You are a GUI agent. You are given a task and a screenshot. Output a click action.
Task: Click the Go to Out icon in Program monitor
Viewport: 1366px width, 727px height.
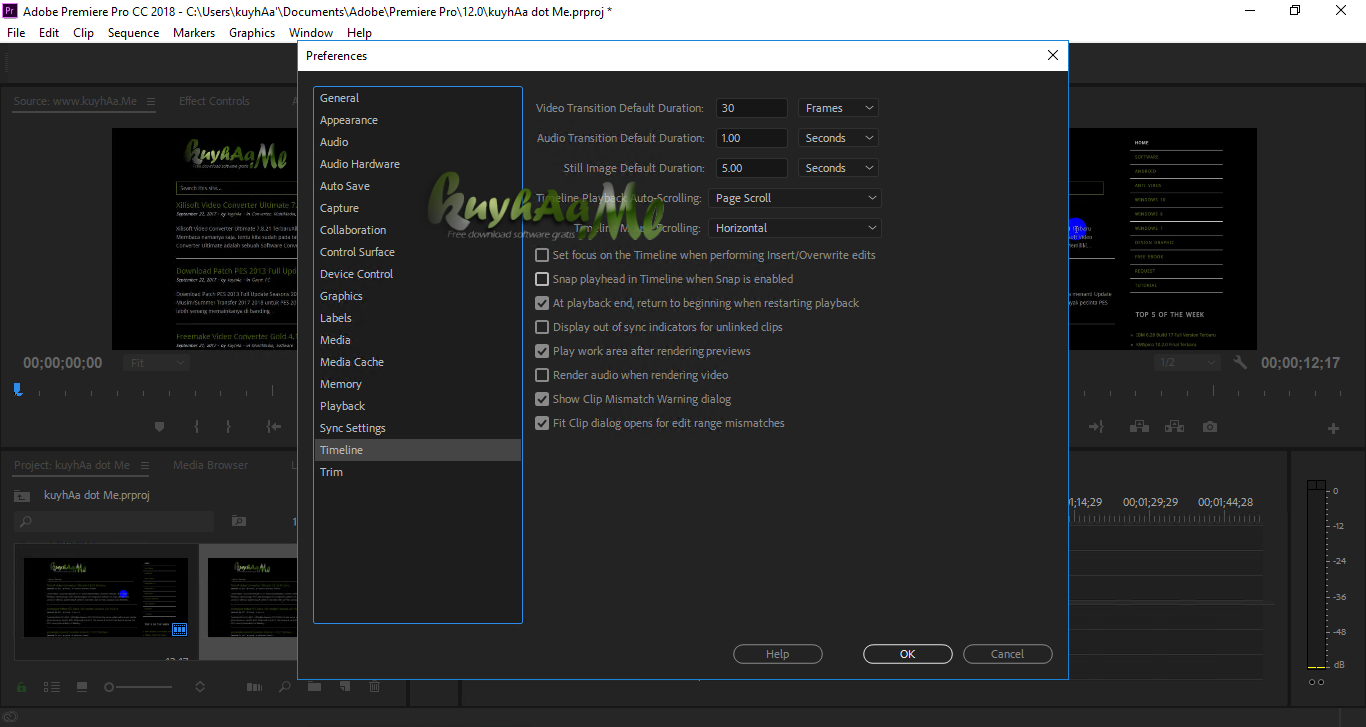click(x=1096, y=427)
